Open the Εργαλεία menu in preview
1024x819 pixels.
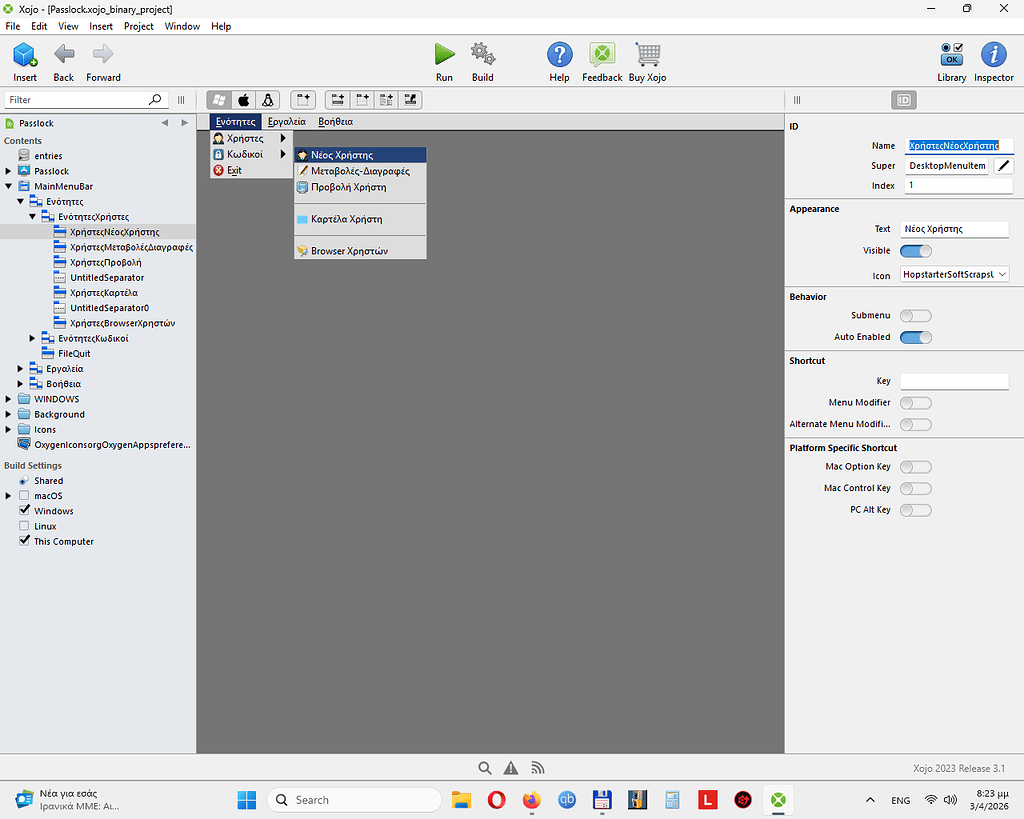pyautogui.click(x=287, y=121)
